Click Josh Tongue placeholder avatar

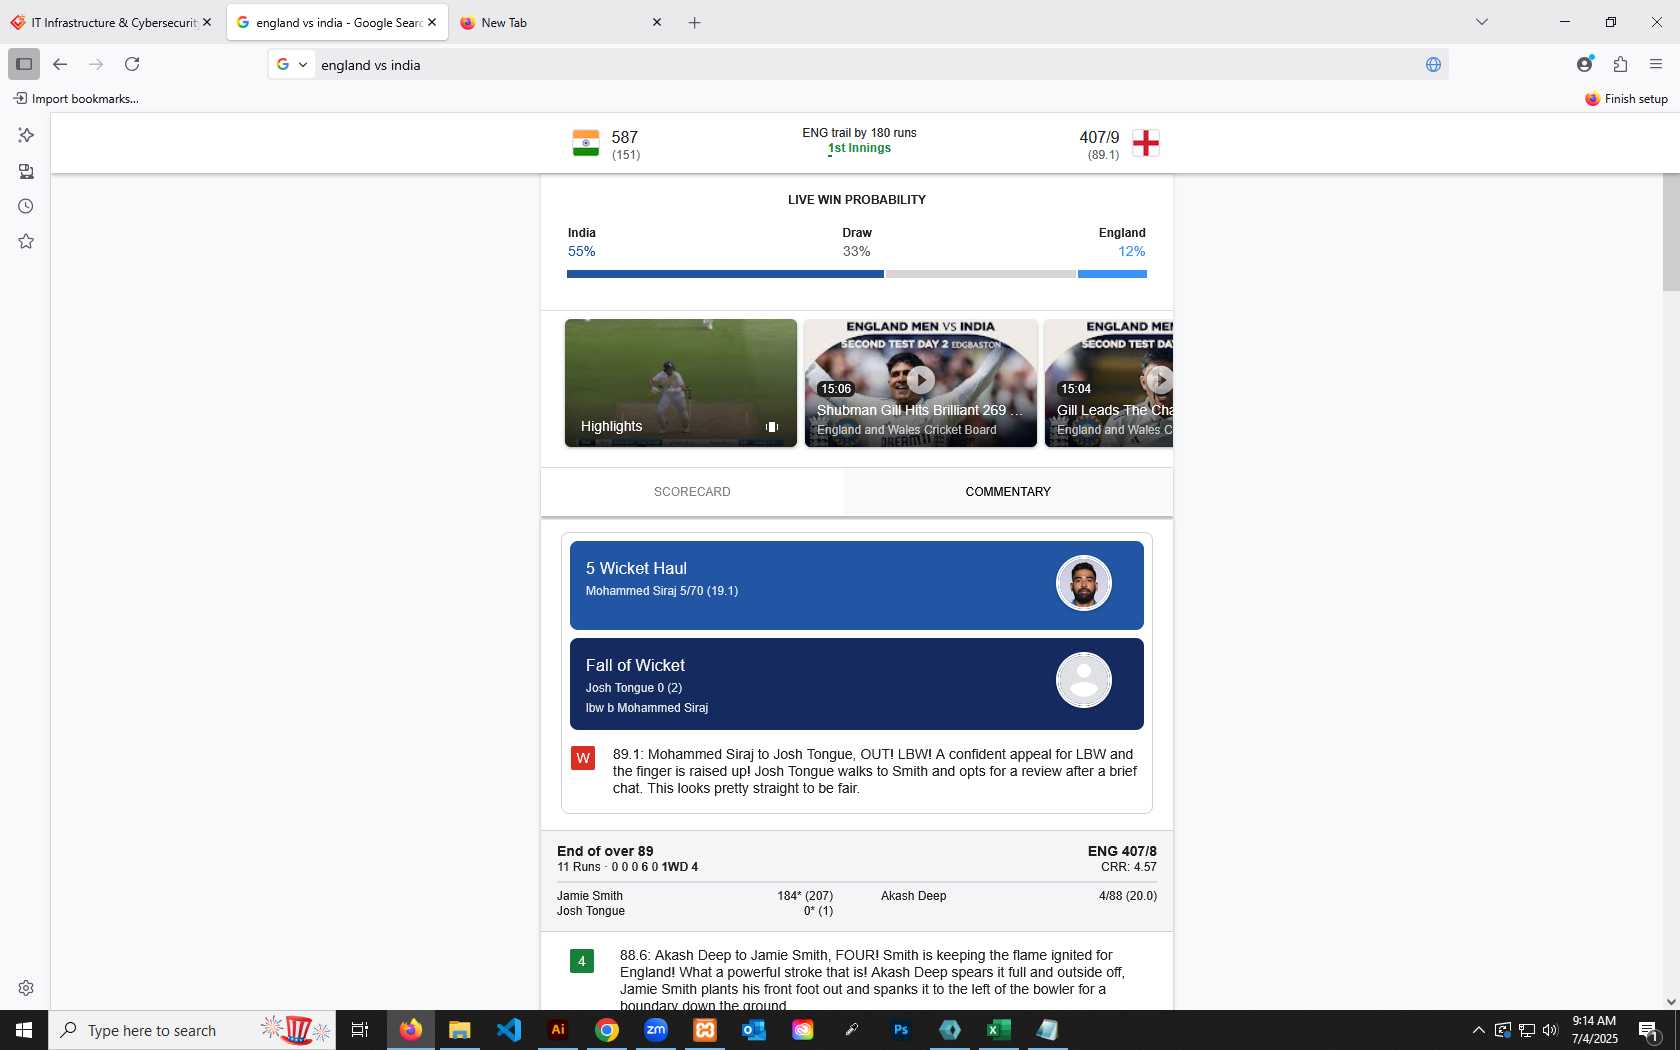pyautogui.click(x=1084, y=680)
